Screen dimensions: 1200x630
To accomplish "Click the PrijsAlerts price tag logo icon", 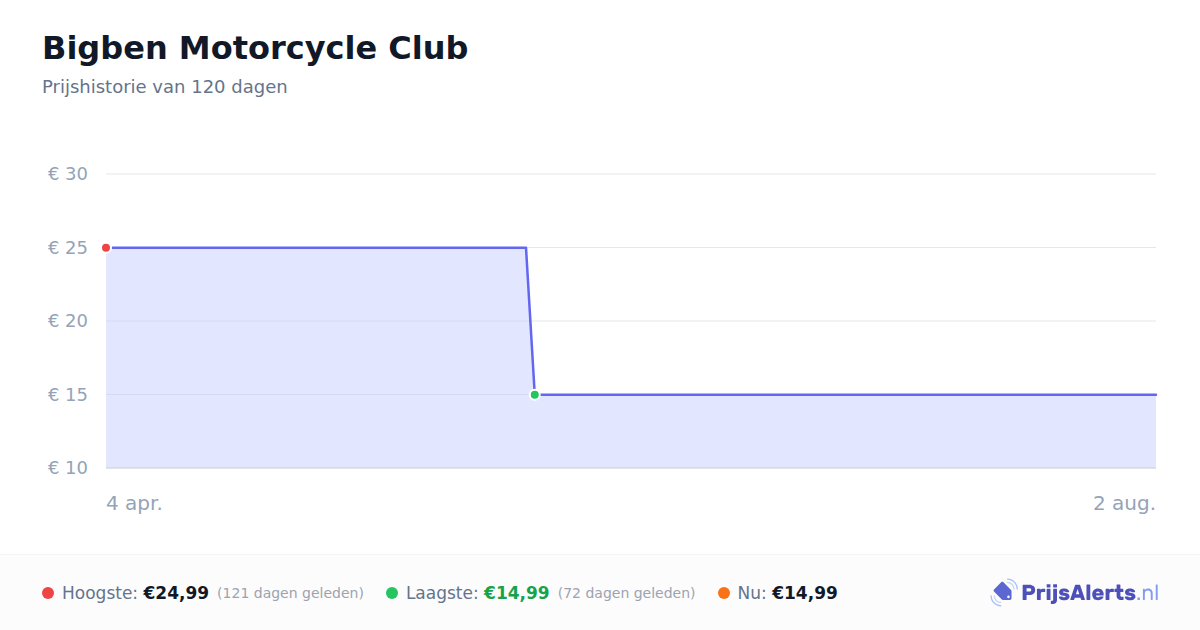I will coord(1003,593).
